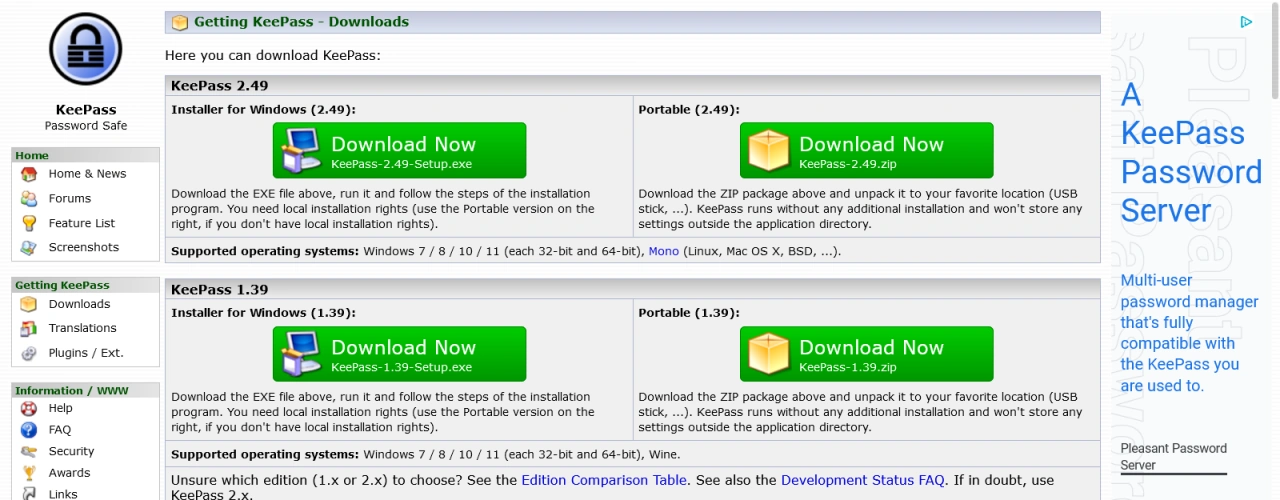Screen dimensions: 1280x500
Task: Open the Help page
Action: pos(60,408)
